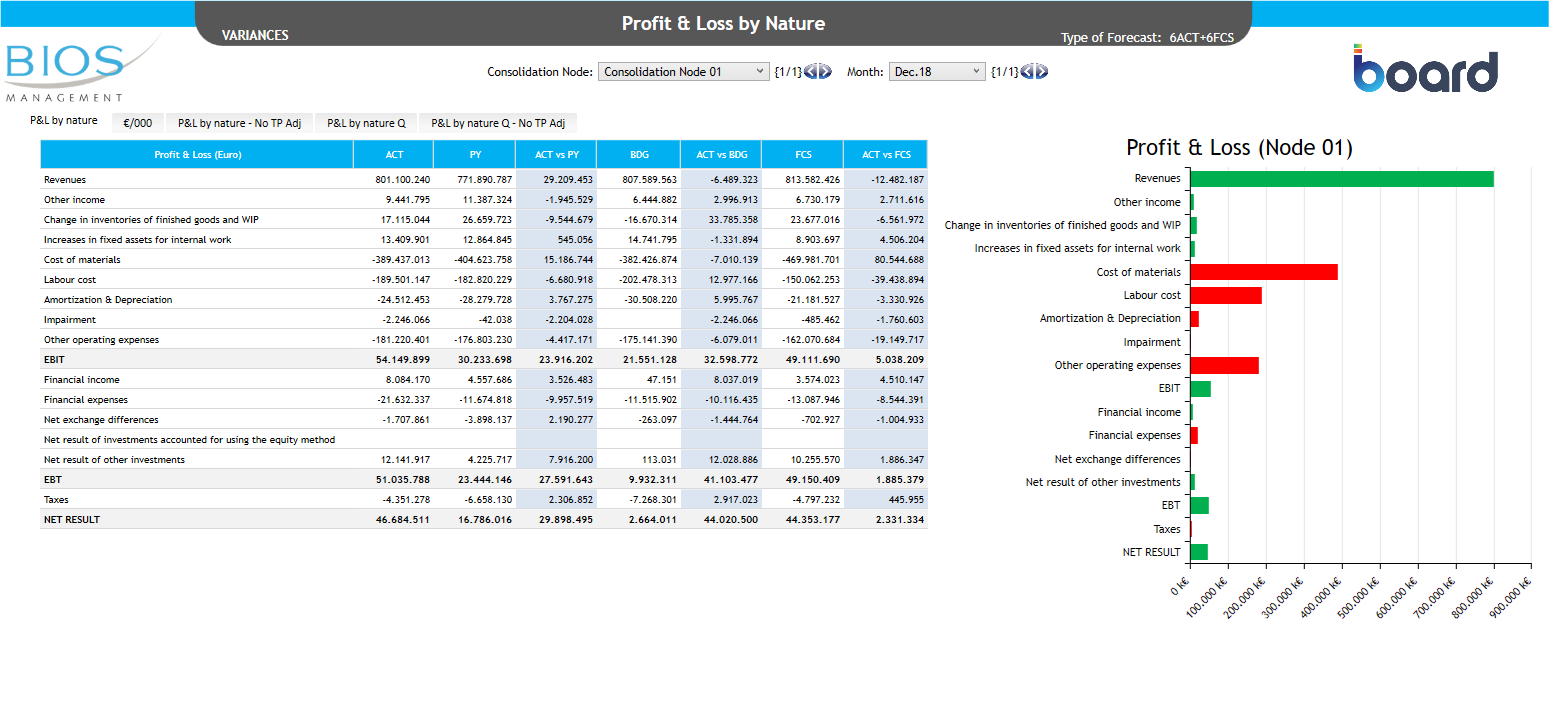The image size is (1551, 716).
Task: Click the 900.000 k€ axis label
Action: 1510,598
